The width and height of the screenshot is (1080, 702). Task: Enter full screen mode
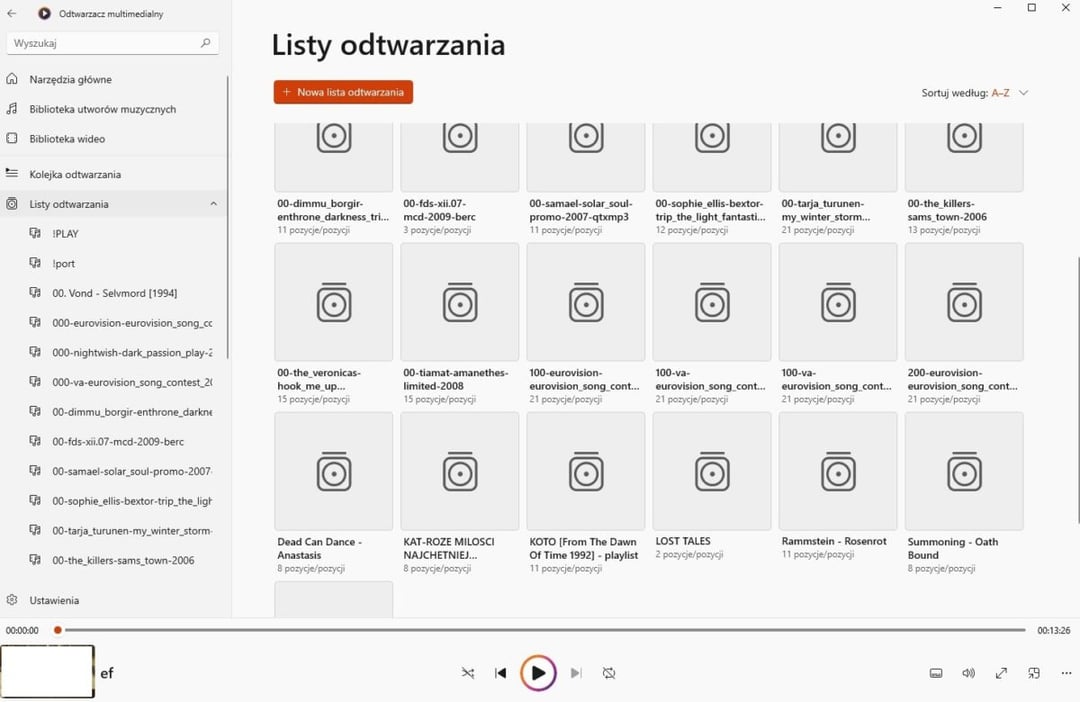(x=1000, y=673)
